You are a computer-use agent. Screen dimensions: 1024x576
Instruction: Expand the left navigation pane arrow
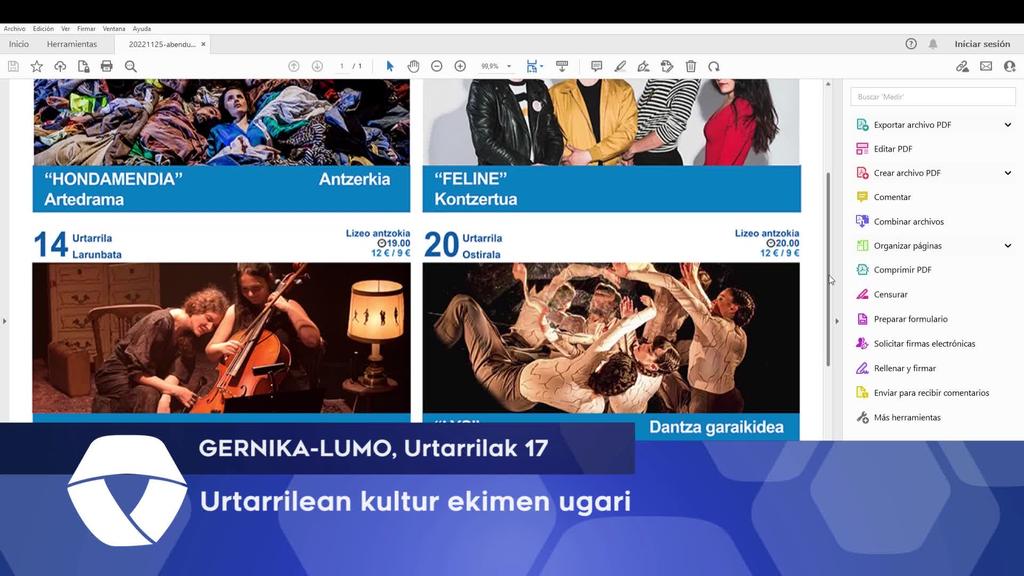coord(5,321)
